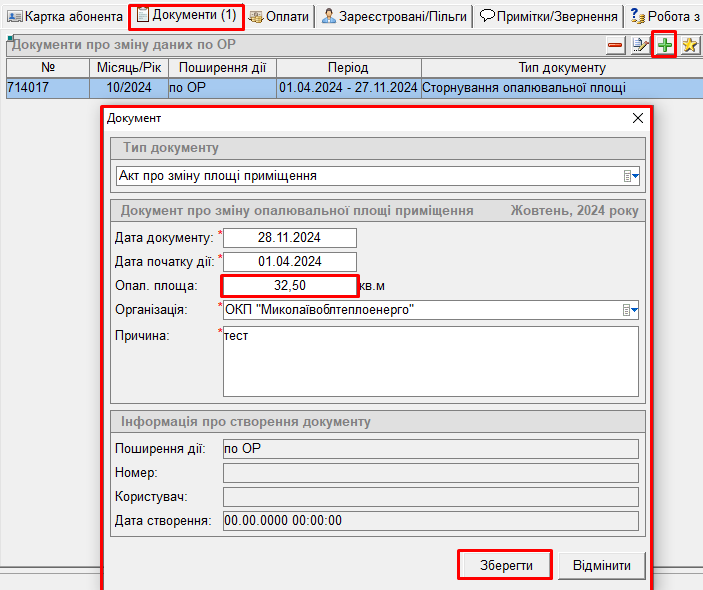This screenshot has width=703, height=590.
Task: Close the Документ dialog with X
Action: pos(638,118)
